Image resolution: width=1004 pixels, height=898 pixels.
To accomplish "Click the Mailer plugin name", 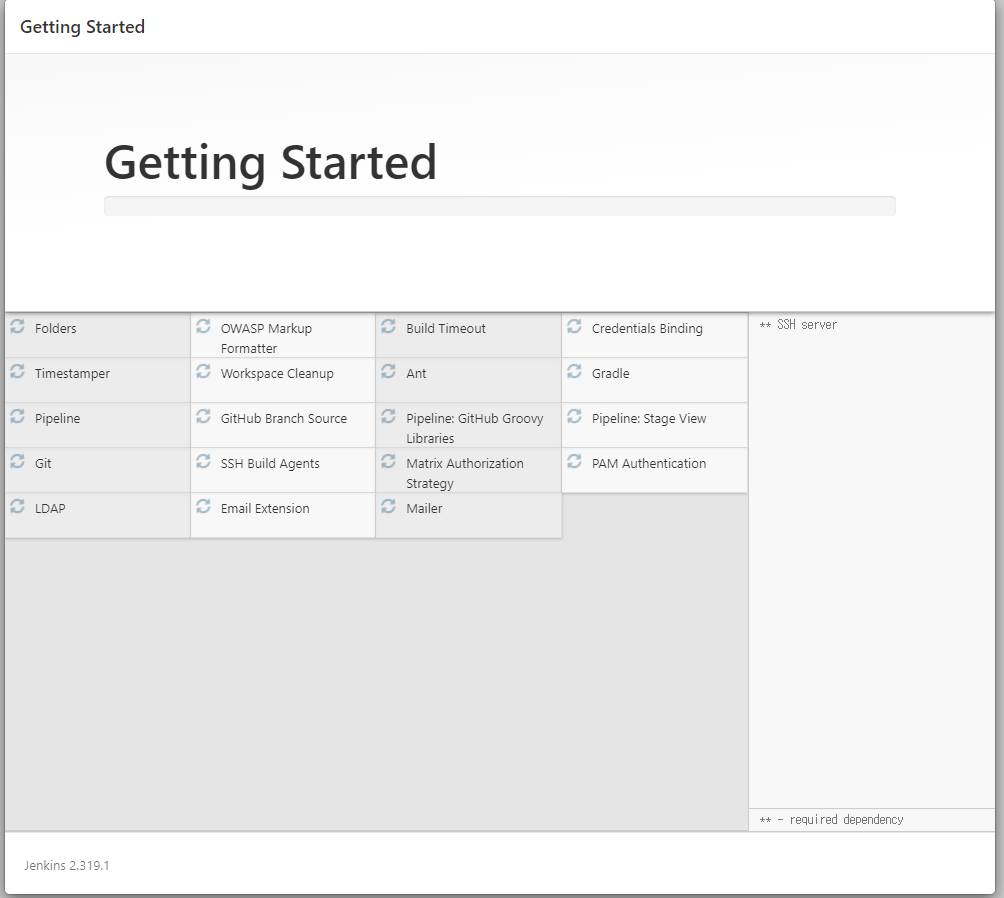I will point(424,509).
